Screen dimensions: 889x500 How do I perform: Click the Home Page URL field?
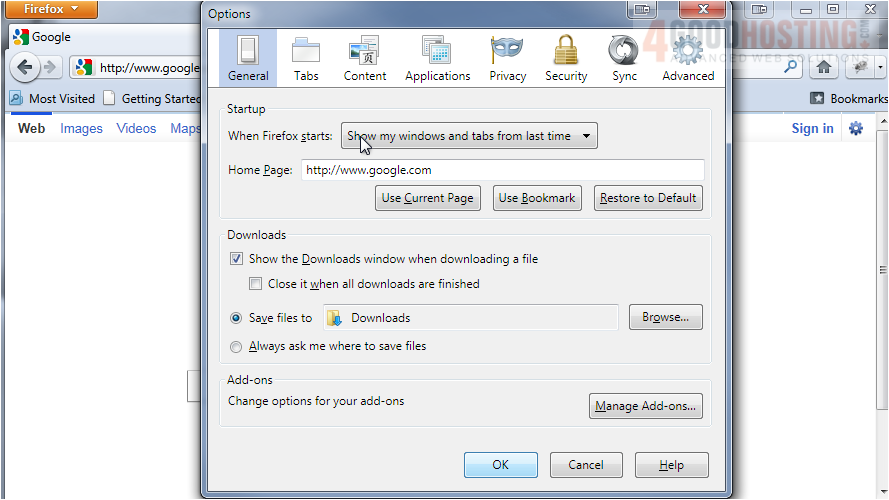pyautogui.click(x=502, y=170)
